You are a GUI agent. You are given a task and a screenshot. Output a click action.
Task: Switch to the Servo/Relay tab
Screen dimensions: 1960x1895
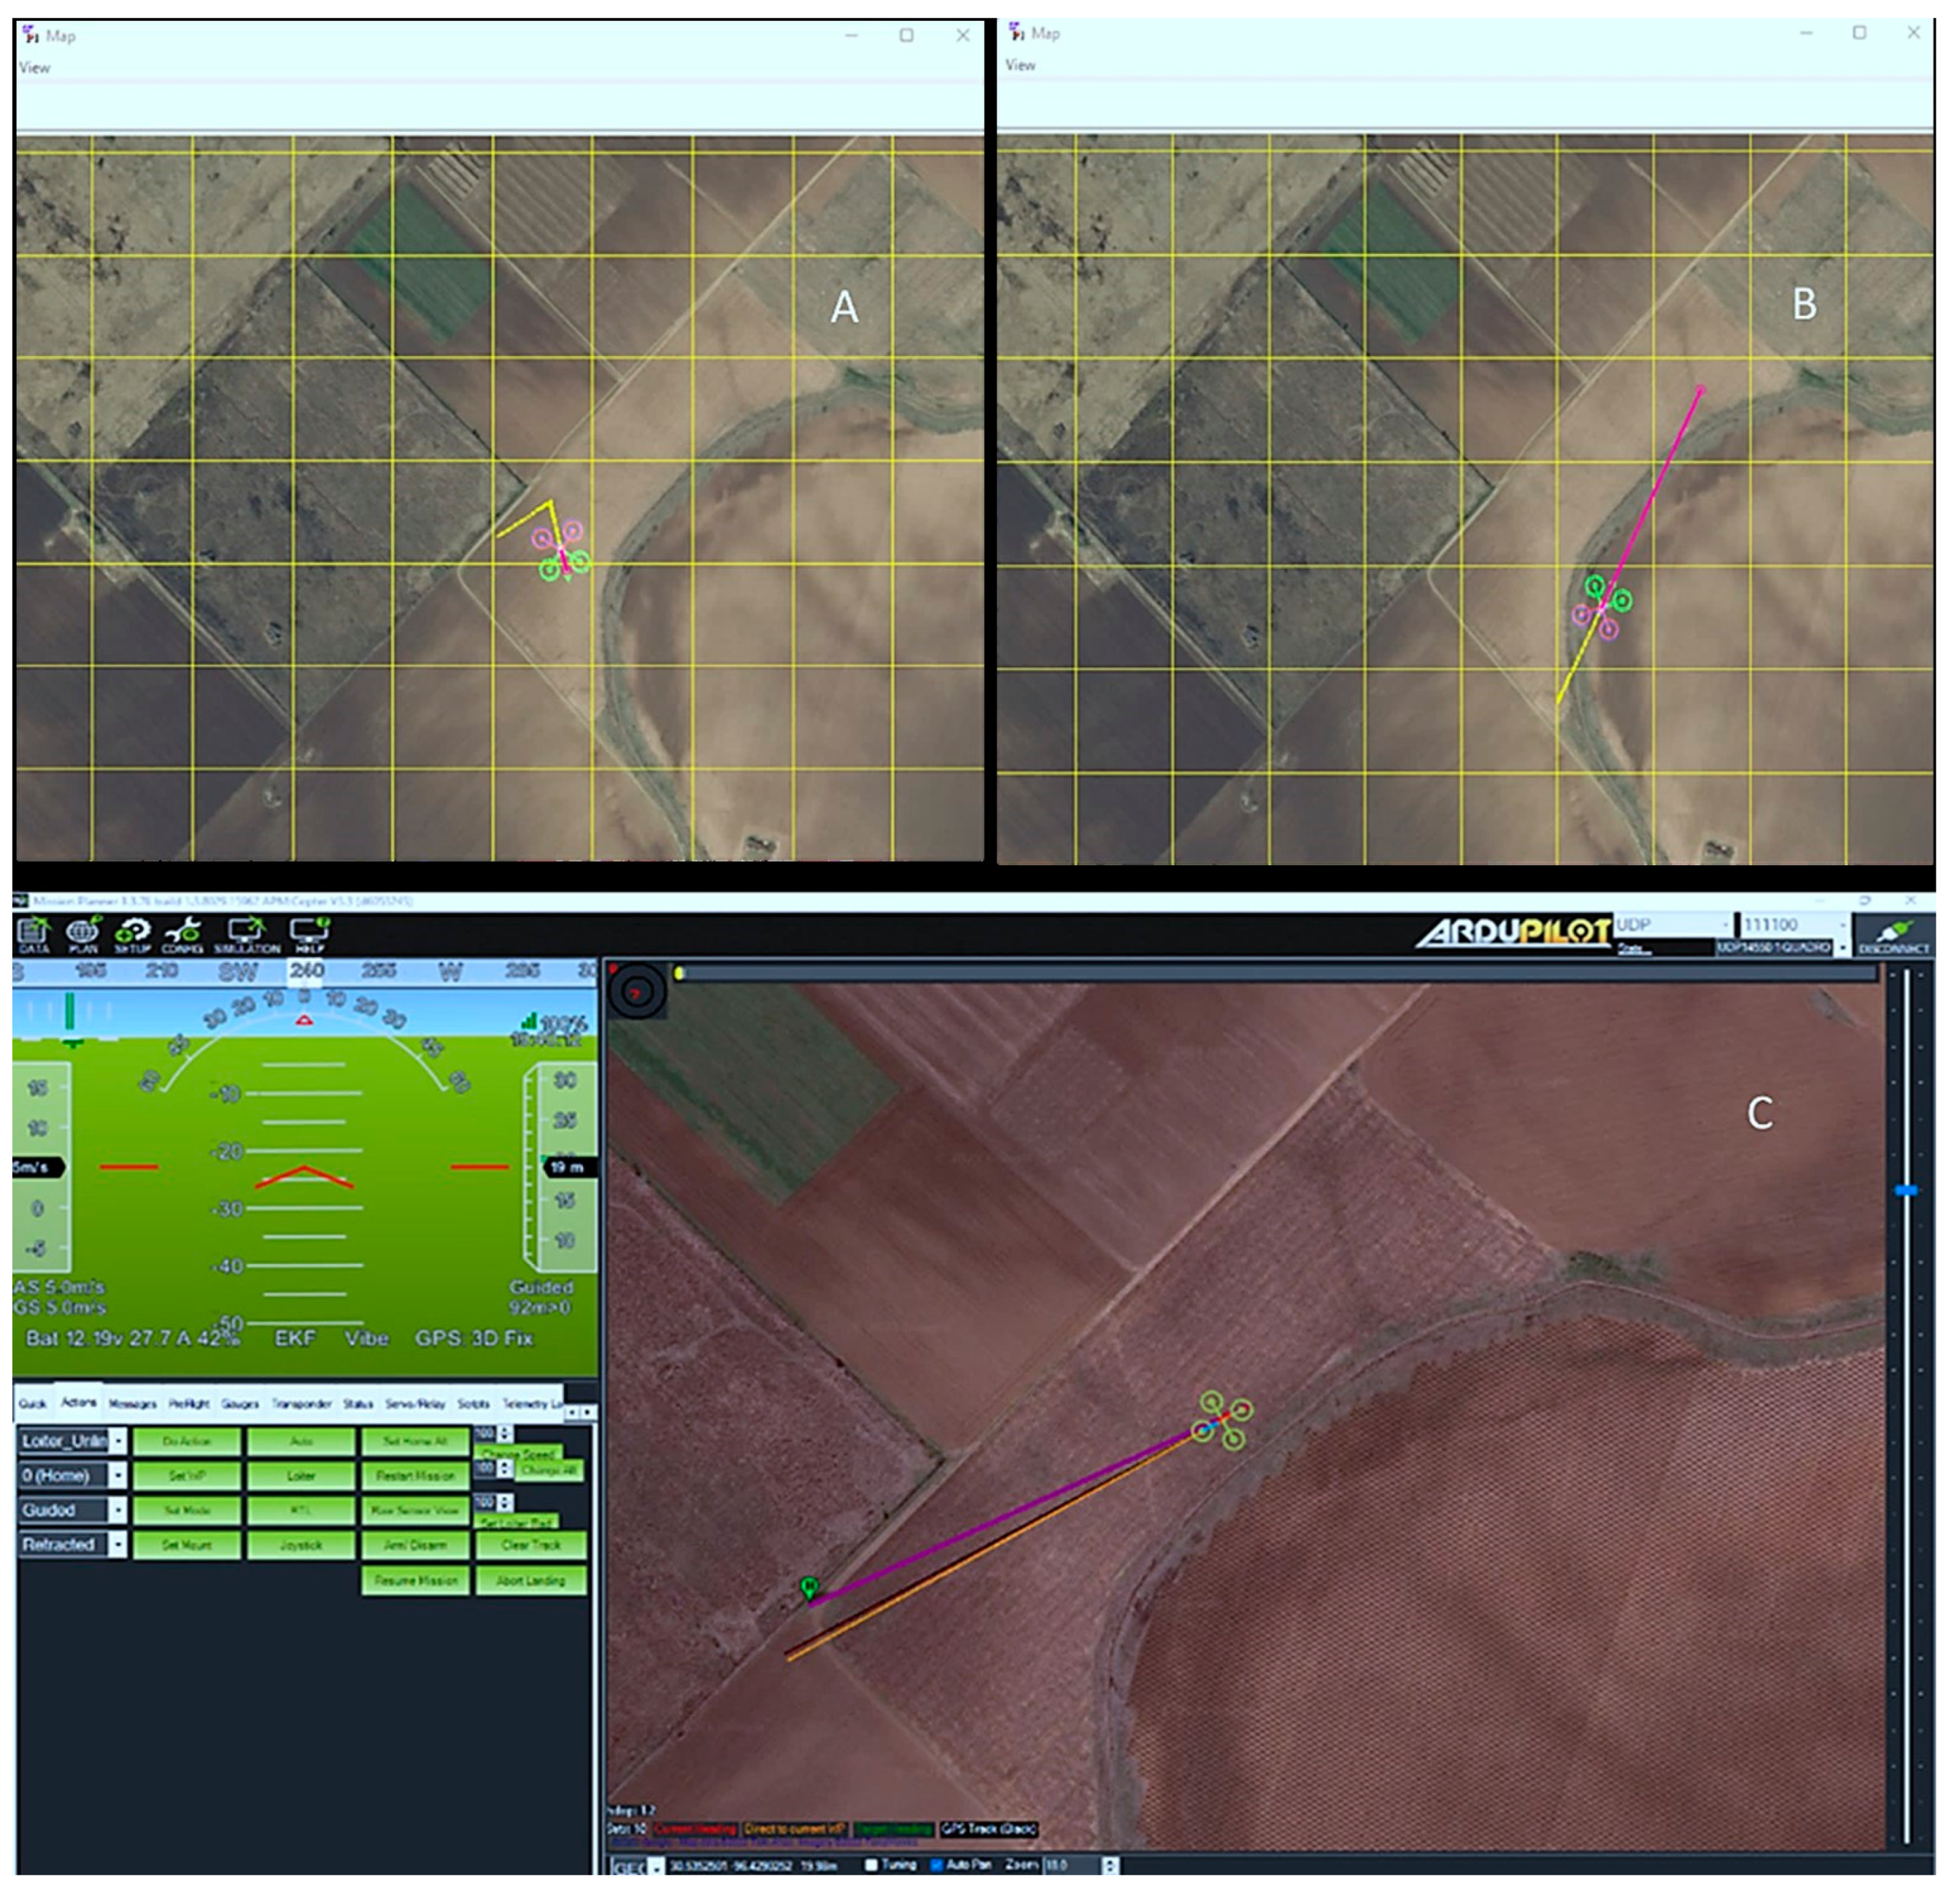pyautogui.click(x=415, y=1404)
